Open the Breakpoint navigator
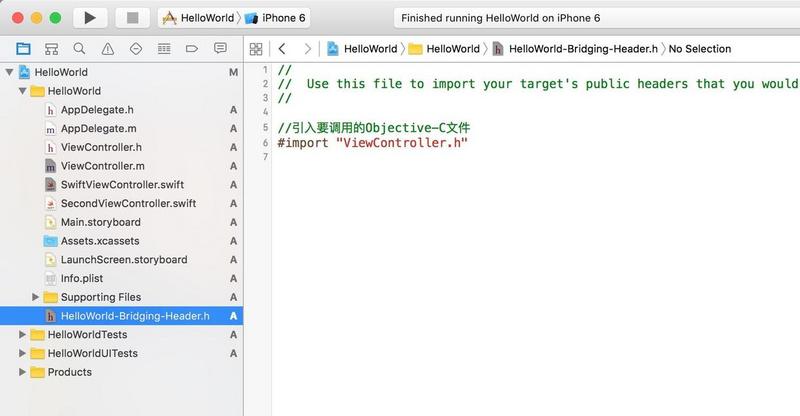This screenshot has height=416, width=800. pos(192,48)
